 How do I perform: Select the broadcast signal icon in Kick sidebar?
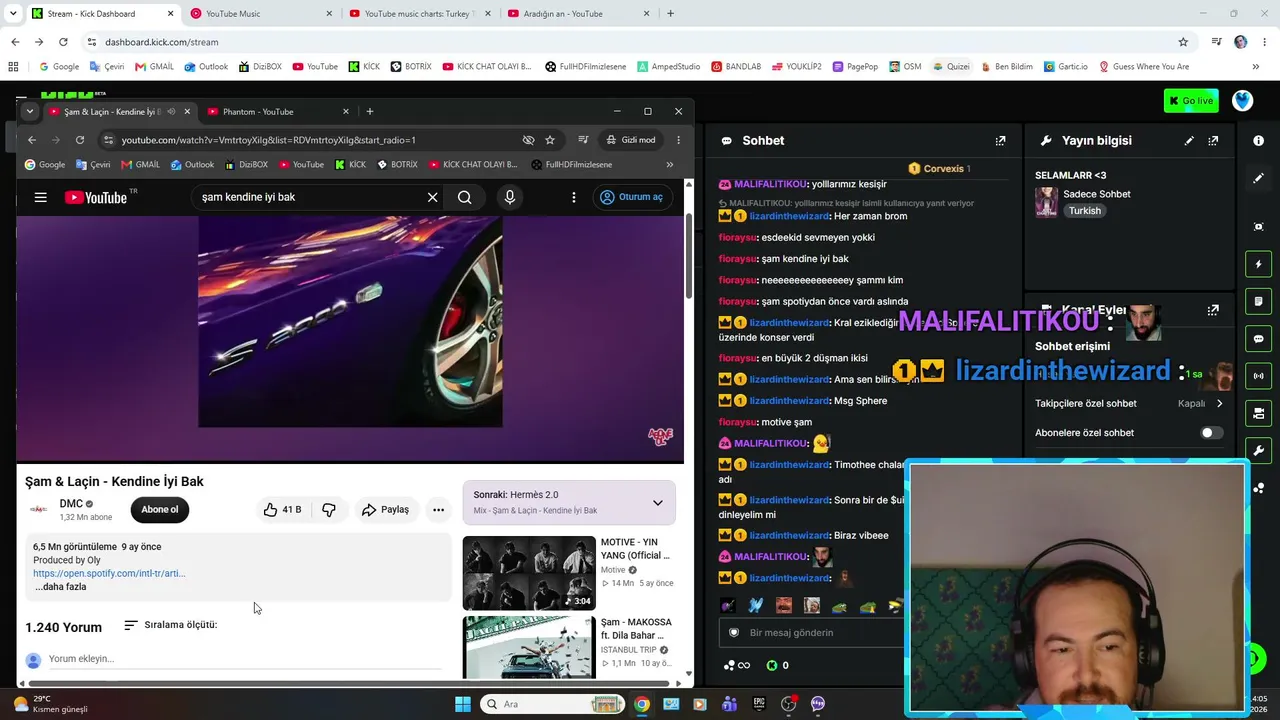pyautogui.click(x=1258, y=376)
